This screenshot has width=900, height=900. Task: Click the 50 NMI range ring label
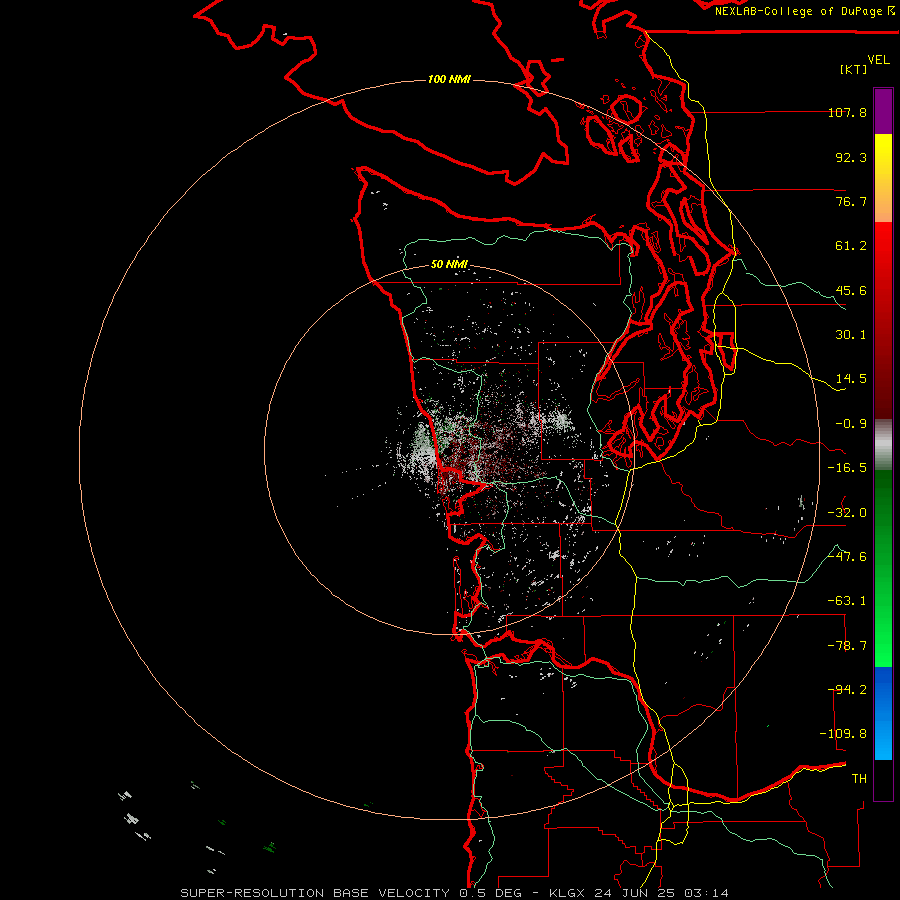(449, 264)
